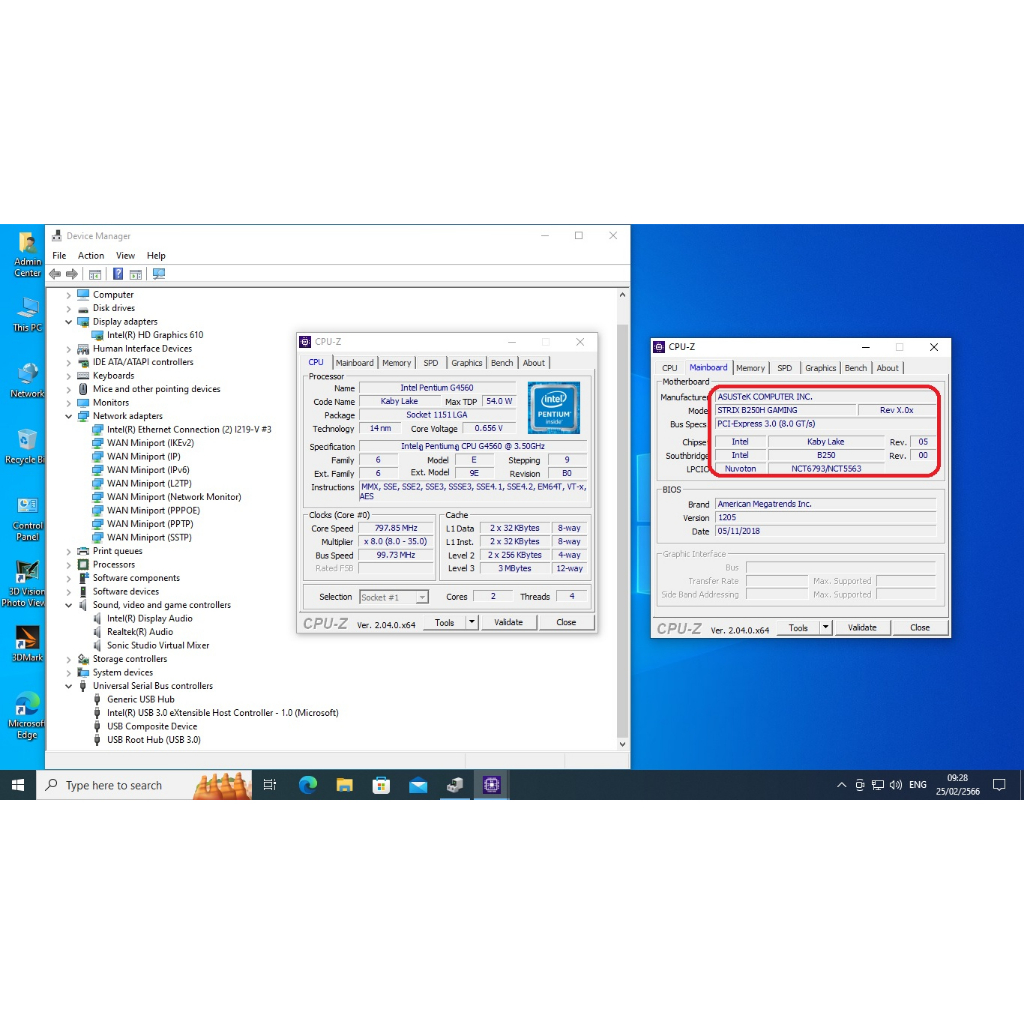Click the Task View taskbar icon
Viewport: 1024px width, 1024px height.
click(270, 785)
